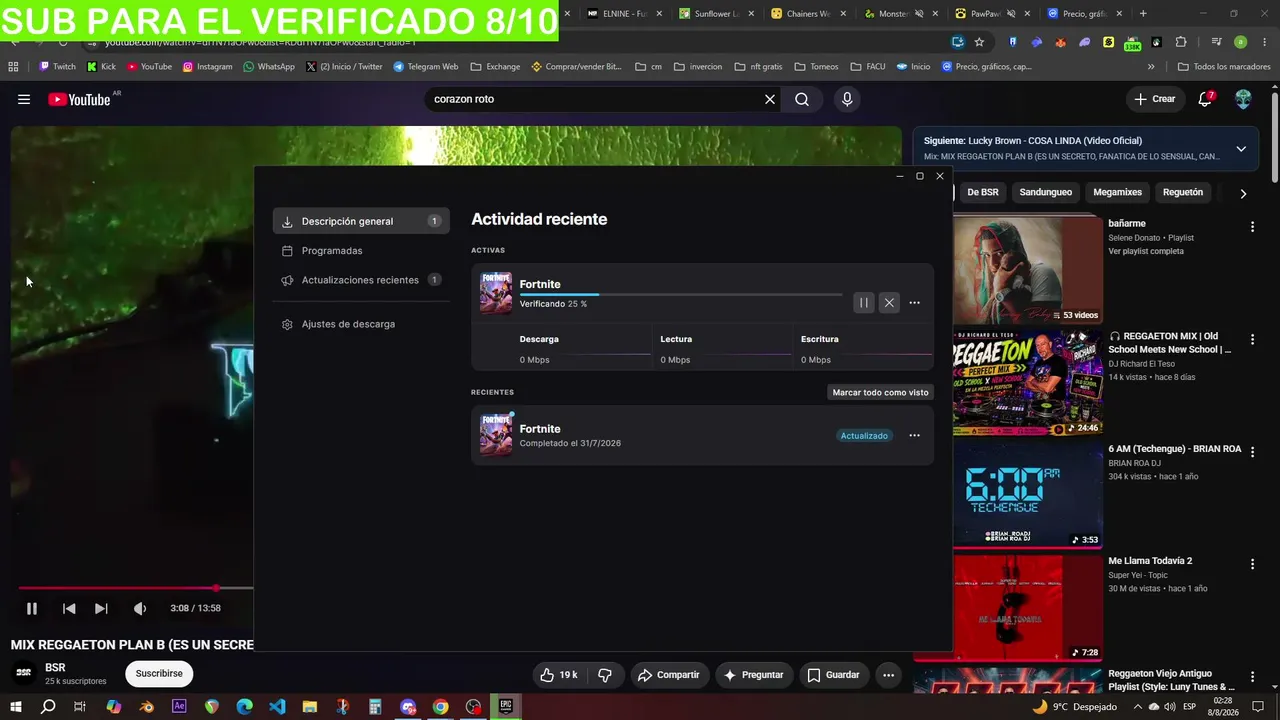This screenshot has height=720, width=1280.
Task: Save the video with Guardar
Action: [833, 675]
